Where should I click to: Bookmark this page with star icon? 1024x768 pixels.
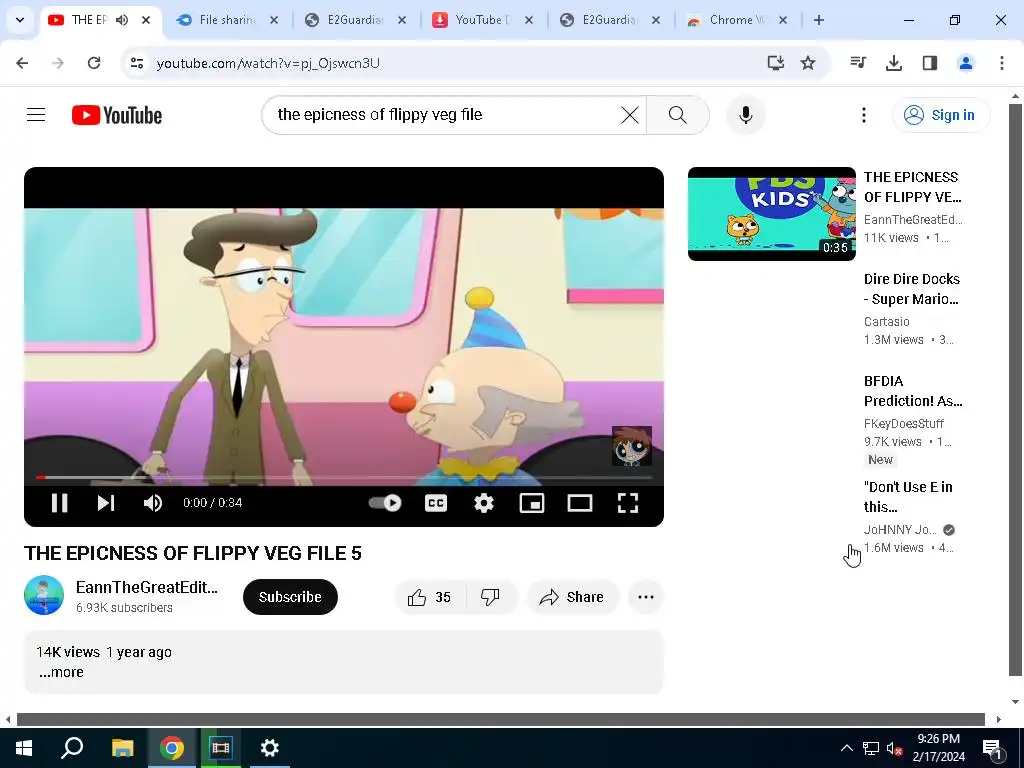808,63
